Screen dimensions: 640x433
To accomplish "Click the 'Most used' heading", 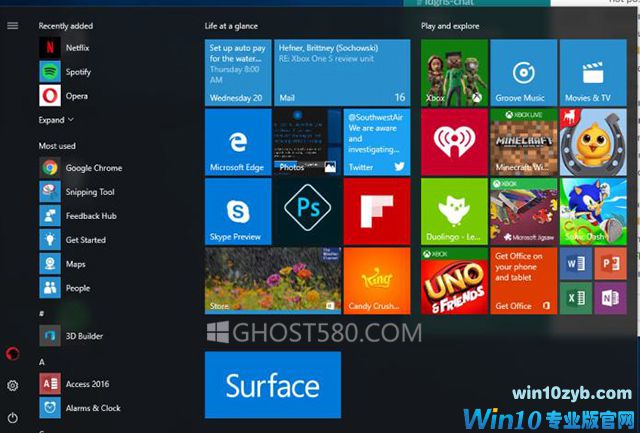I will click(x=57, y=146).
